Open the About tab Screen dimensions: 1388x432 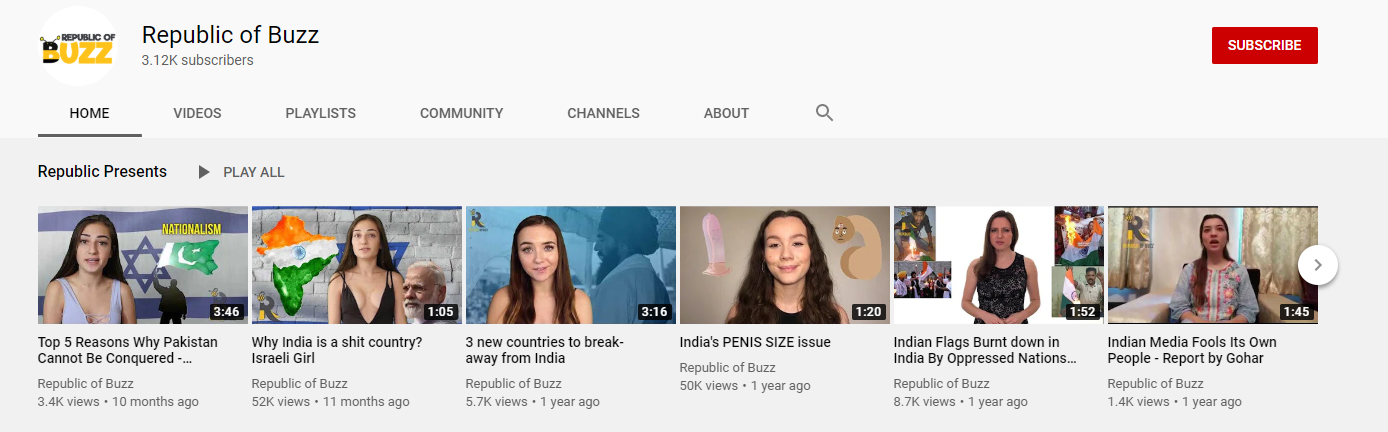pos(726,113)
